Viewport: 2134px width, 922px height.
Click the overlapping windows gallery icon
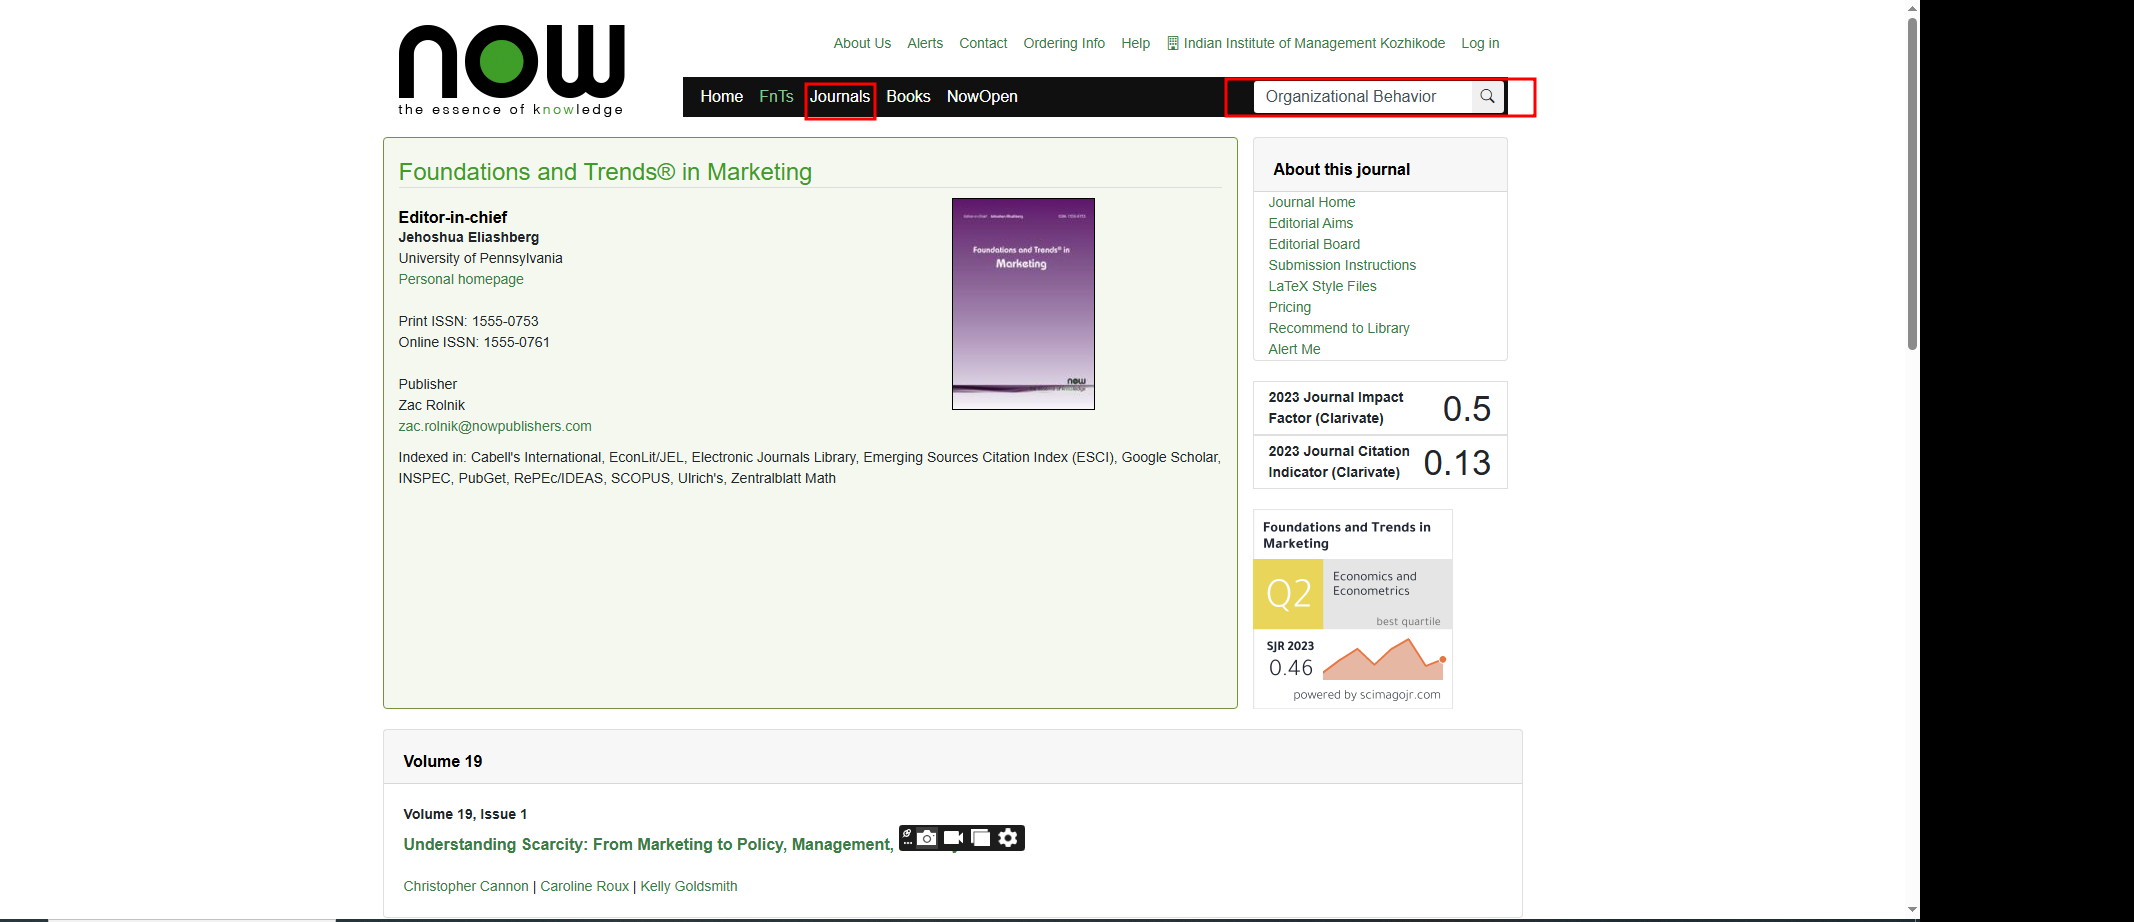[x=980, y=838]
